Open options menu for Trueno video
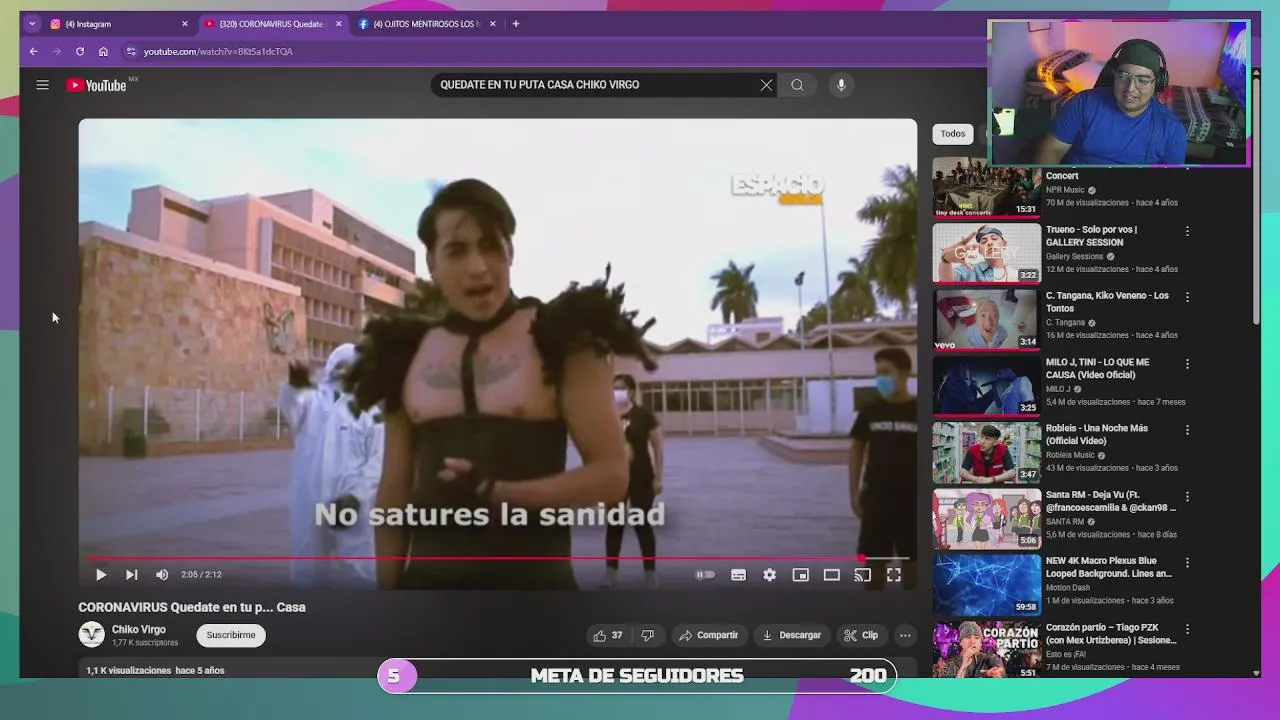This screenshot has width=1280, height=720. pos(1187,231)
